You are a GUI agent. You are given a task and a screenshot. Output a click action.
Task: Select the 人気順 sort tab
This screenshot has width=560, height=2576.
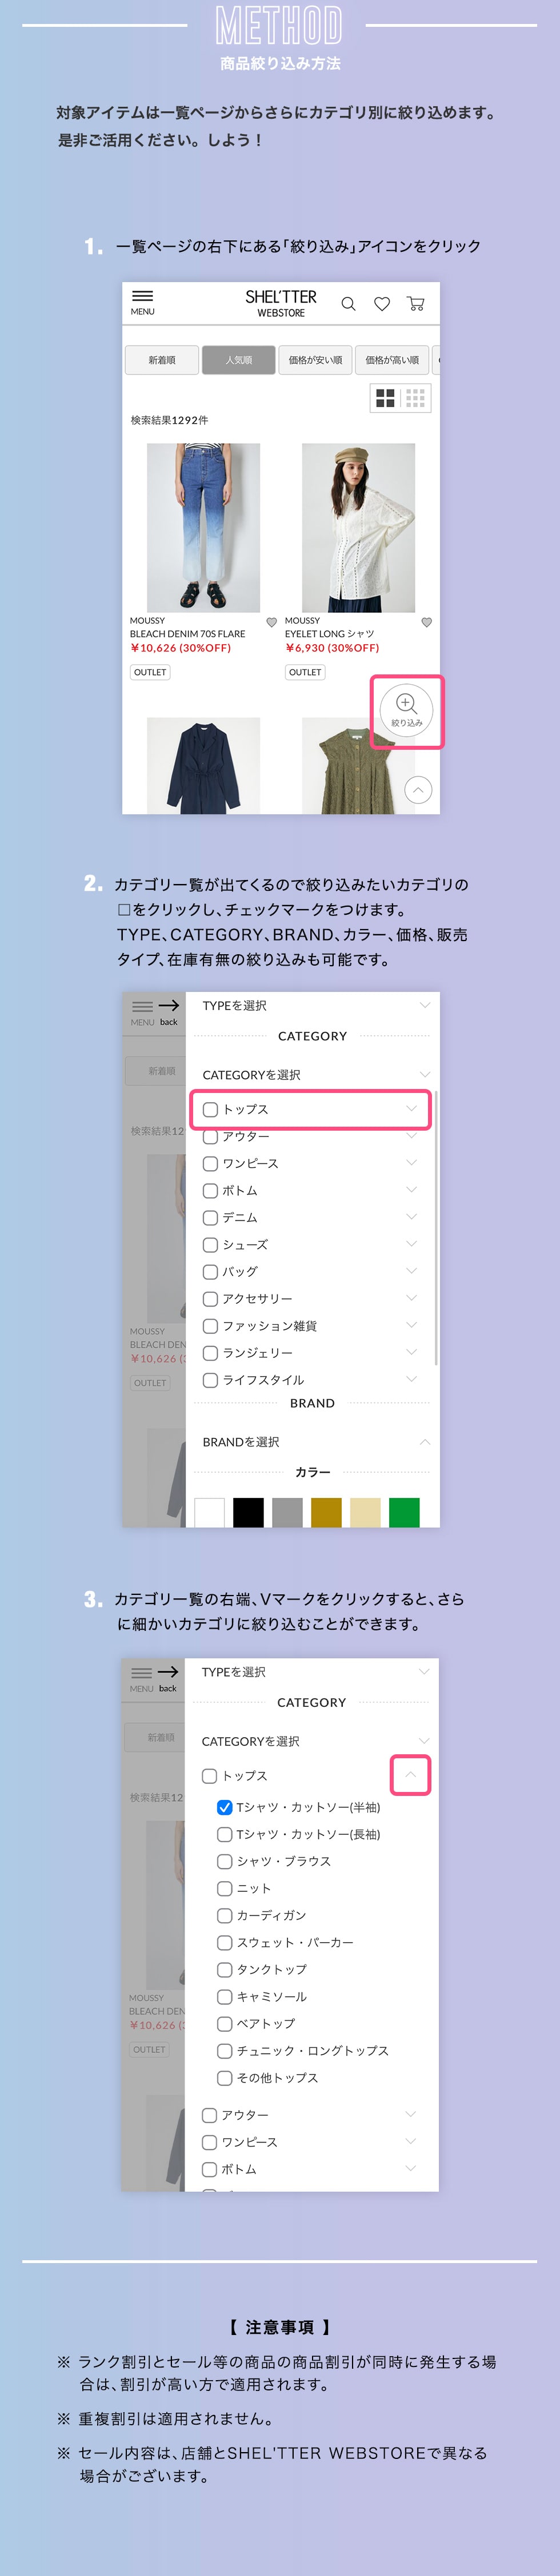pyautogui.click(x=239, y=360)
